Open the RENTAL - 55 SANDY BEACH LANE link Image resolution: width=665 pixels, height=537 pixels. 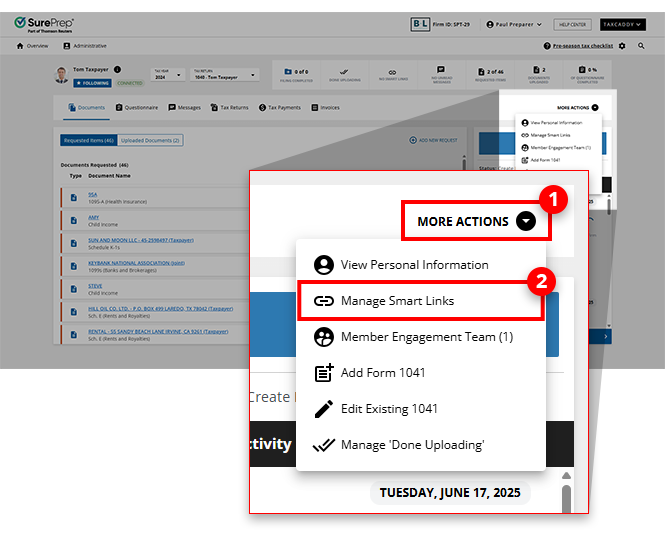158,332
